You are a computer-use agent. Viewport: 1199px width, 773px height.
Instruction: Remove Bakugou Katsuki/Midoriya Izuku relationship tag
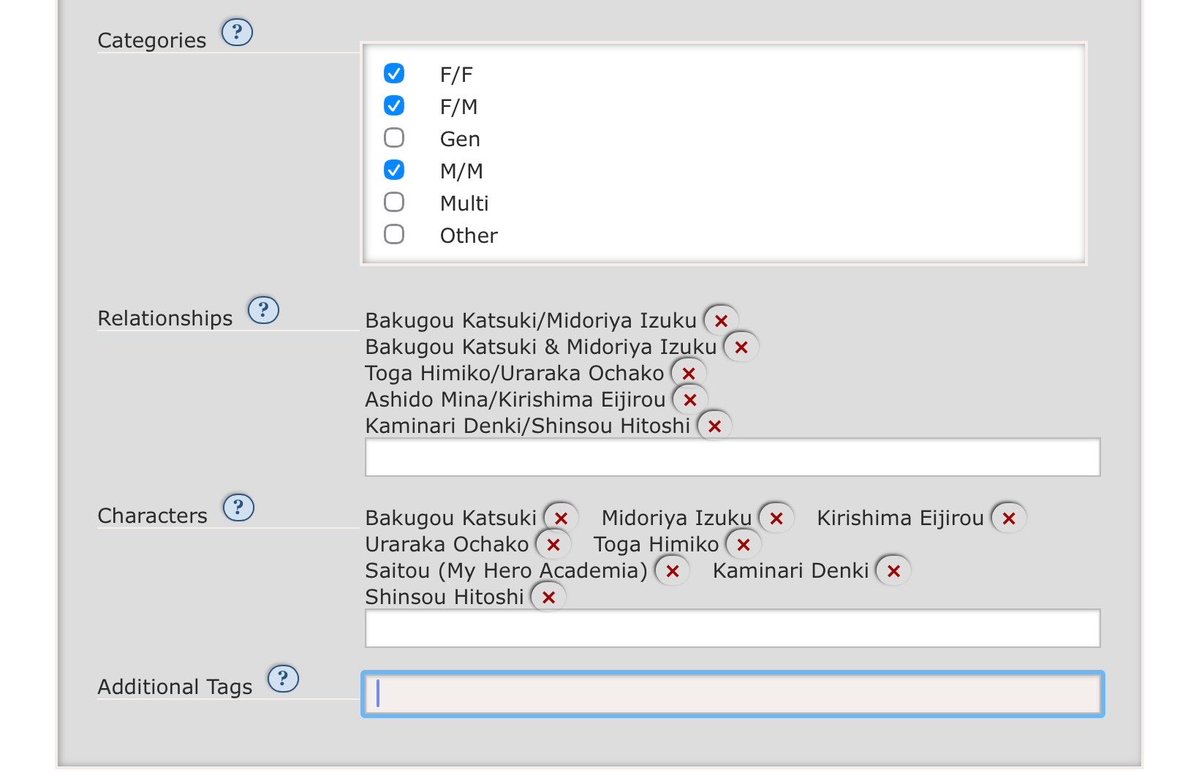(721, 321)
